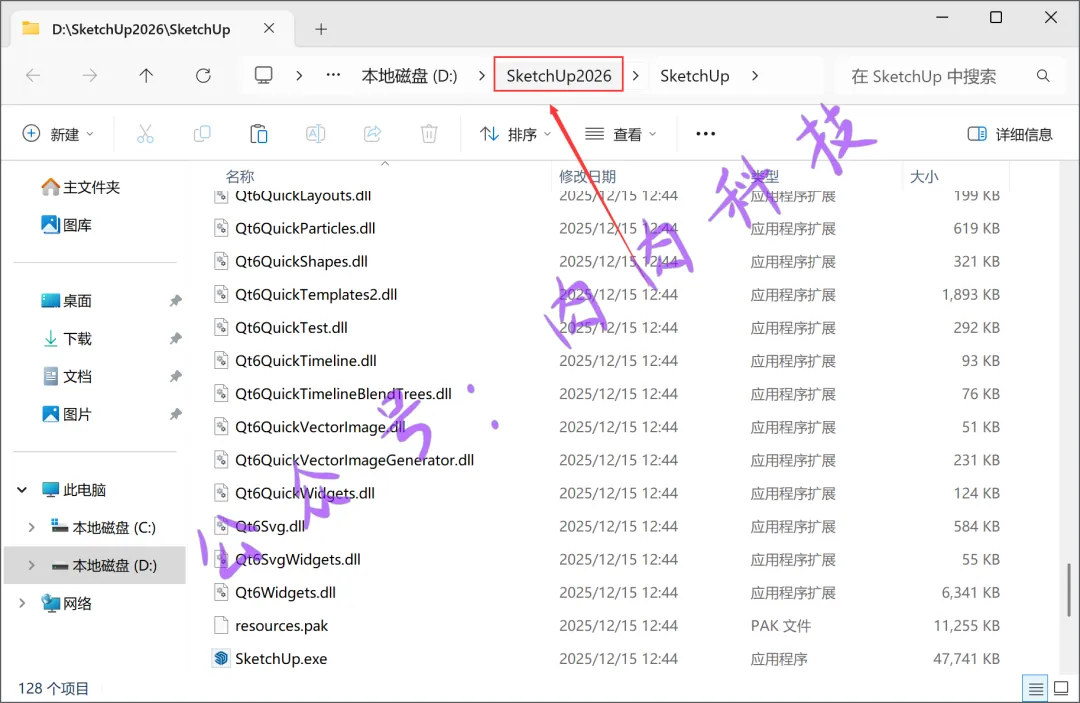Expand hidden path ellipsis in address bar
1080x703 pixels.
click(x=333, y=75)
